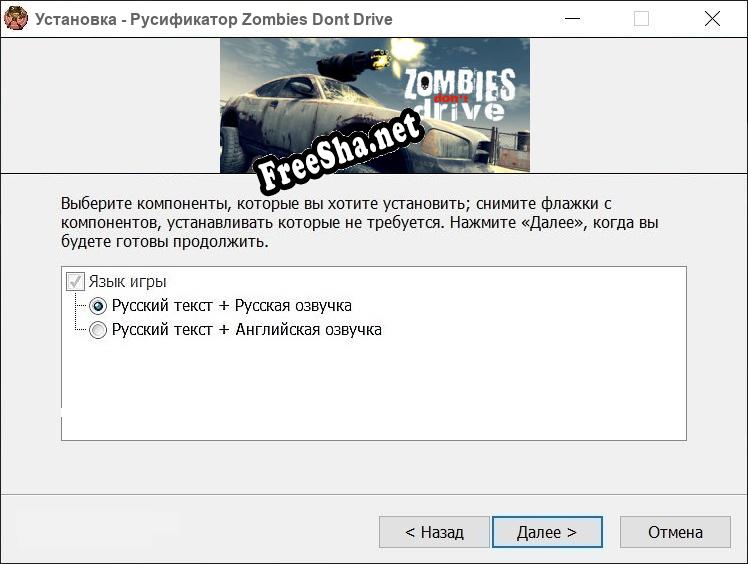Click the installer icon in the title bar
748x564 pixels.
(16, 19)
